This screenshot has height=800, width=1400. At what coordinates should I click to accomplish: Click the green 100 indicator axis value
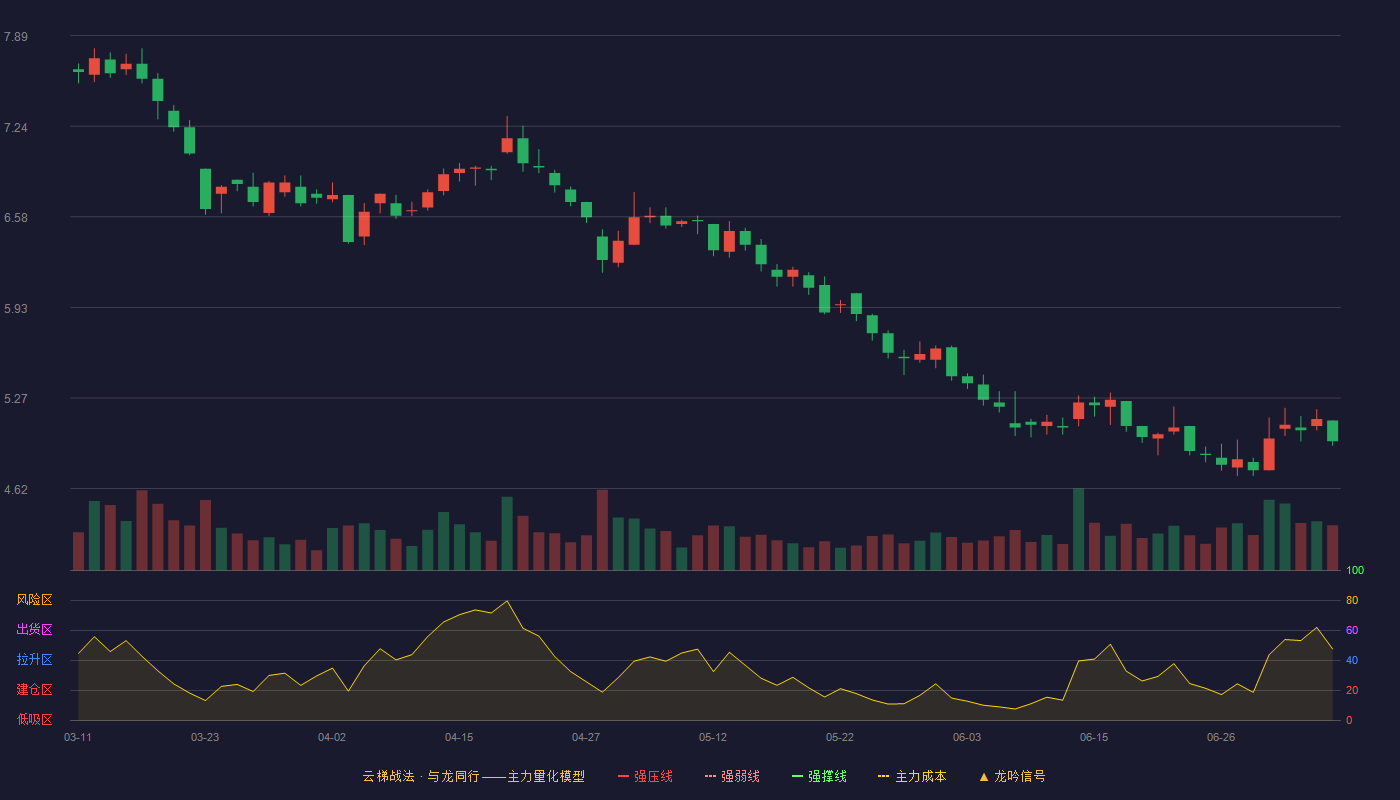(1355, 570)
